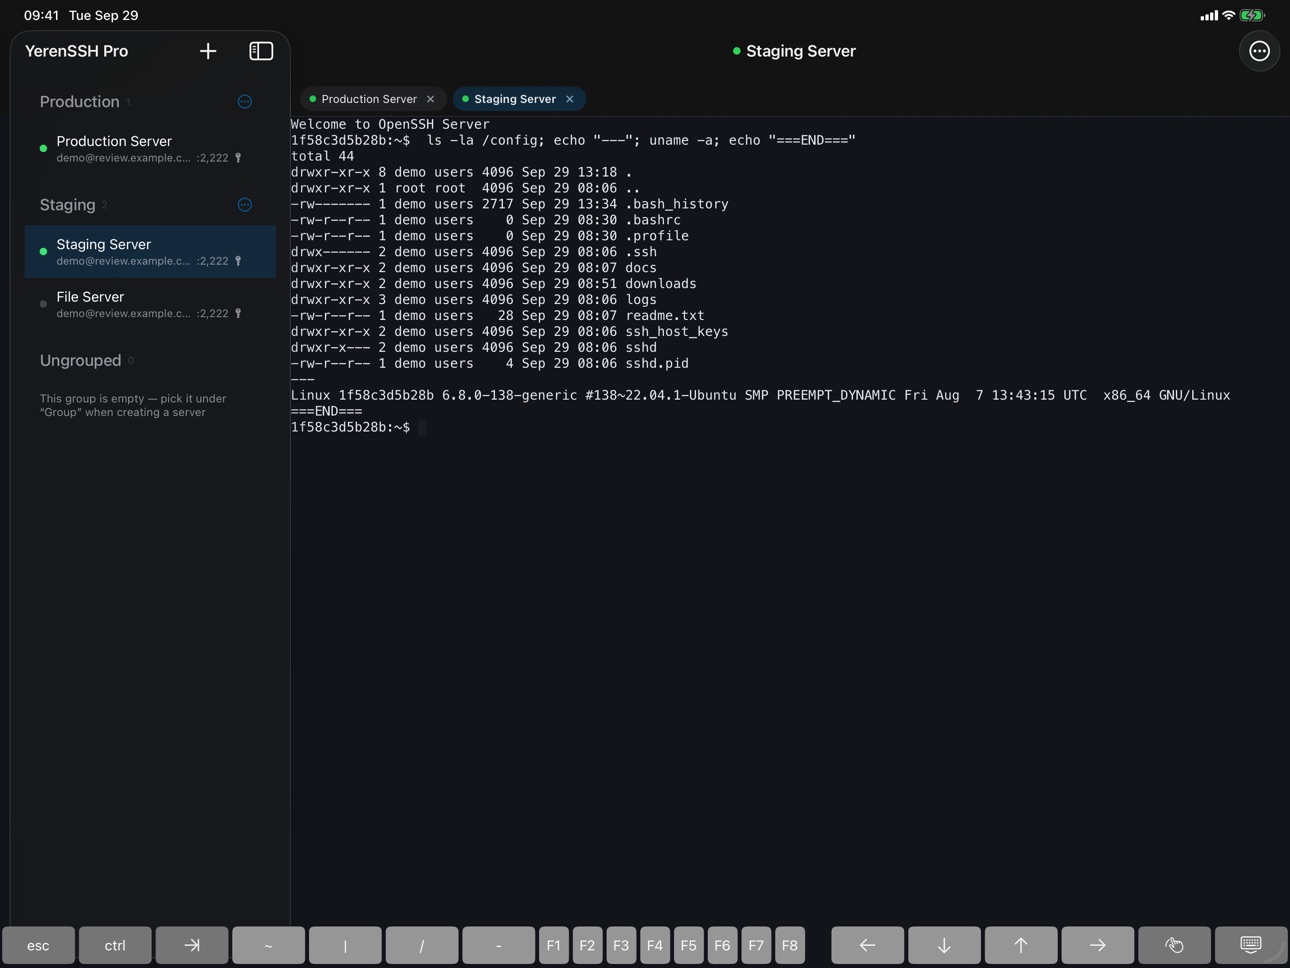Open Staging group options menu

click(x=245, y=205)
